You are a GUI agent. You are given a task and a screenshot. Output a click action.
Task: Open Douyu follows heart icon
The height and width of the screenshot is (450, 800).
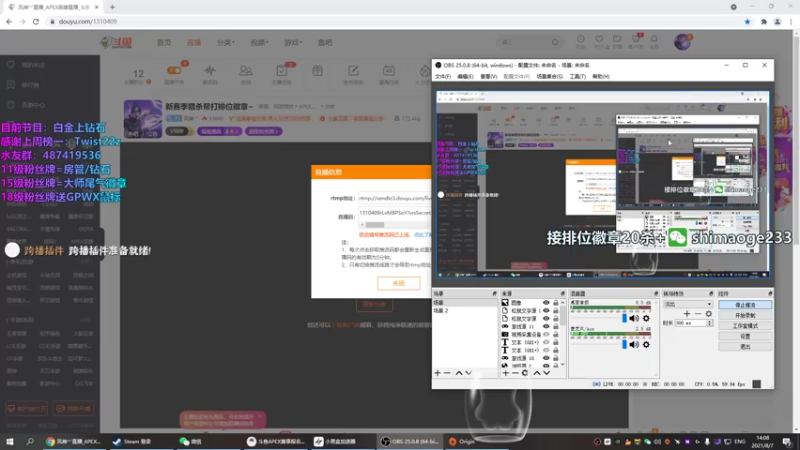pyautogui.click(x=599, y=39)
